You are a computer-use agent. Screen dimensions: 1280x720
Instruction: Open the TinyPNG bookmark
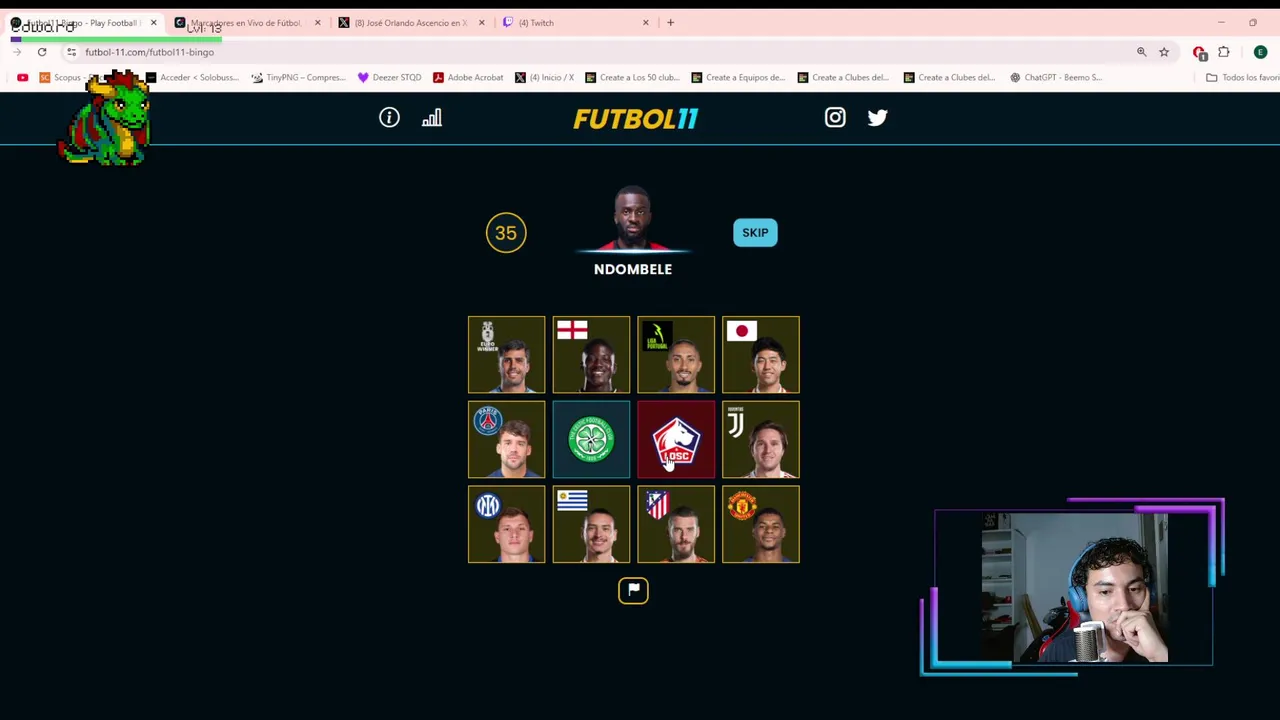pyautogui.click(x=298, y=77)
